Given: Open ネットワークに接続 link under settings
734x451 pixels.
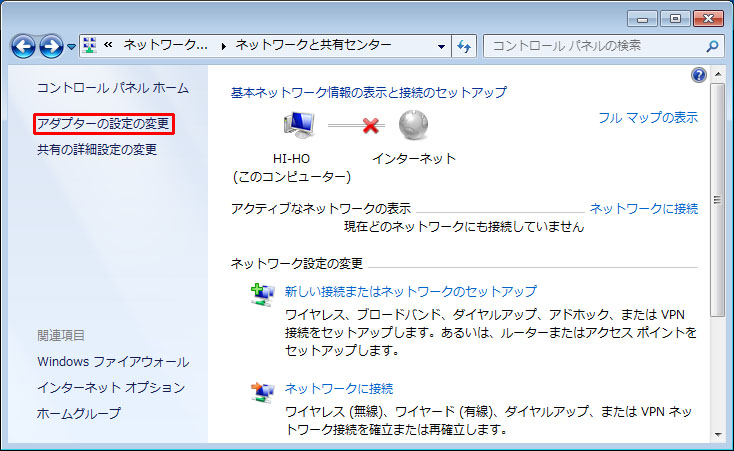Looking at the screenshot, I should [339, 389].
